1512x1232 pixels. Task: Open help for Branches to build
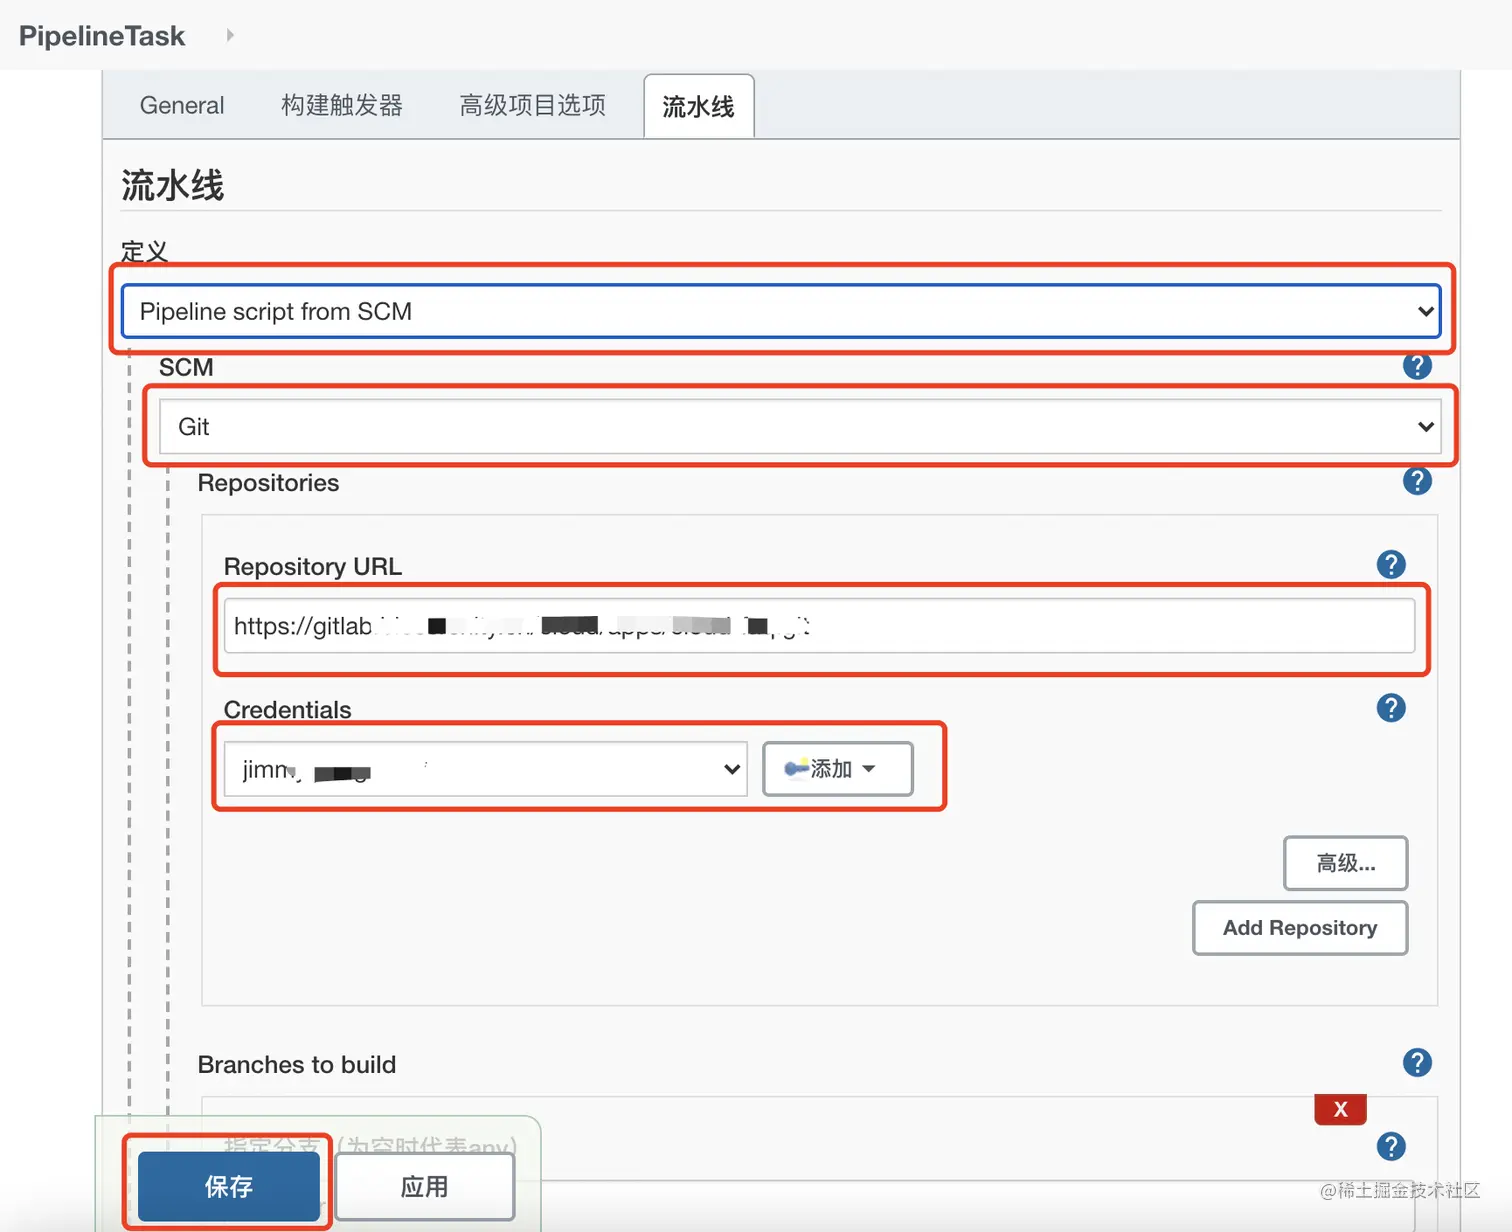(1417, 1062)
